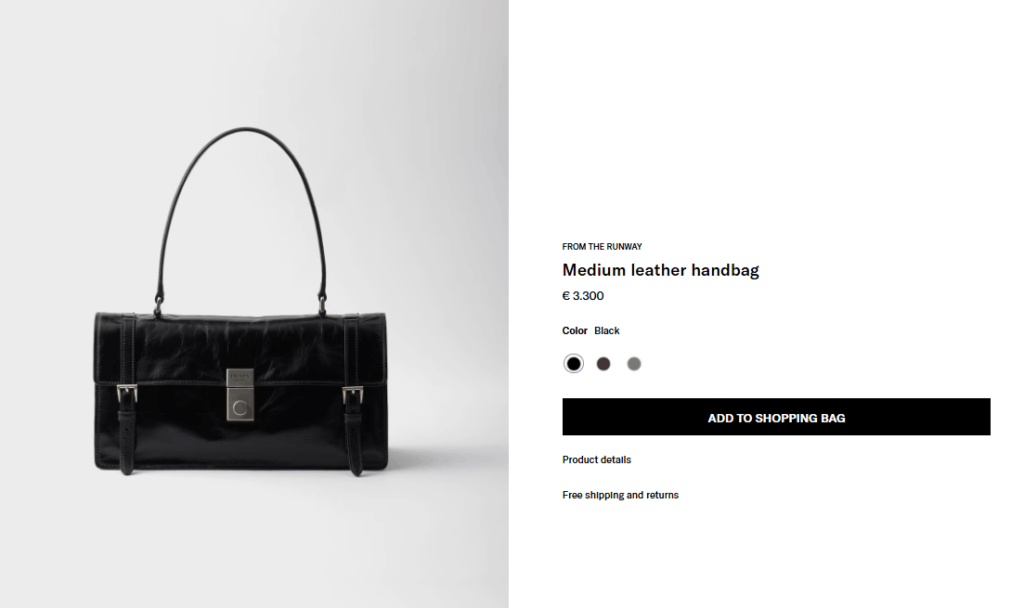Screen dimensions: 1024x608
Task: Expand the Product details section
Action: (596, 460)
